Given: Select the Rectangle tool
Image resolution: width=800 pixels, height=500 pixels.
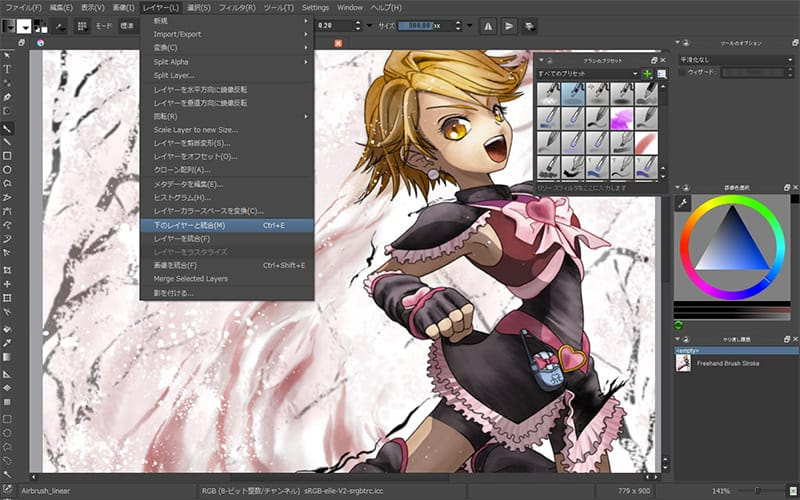Looking at the screenshot, I should click(x=7, y=156).
